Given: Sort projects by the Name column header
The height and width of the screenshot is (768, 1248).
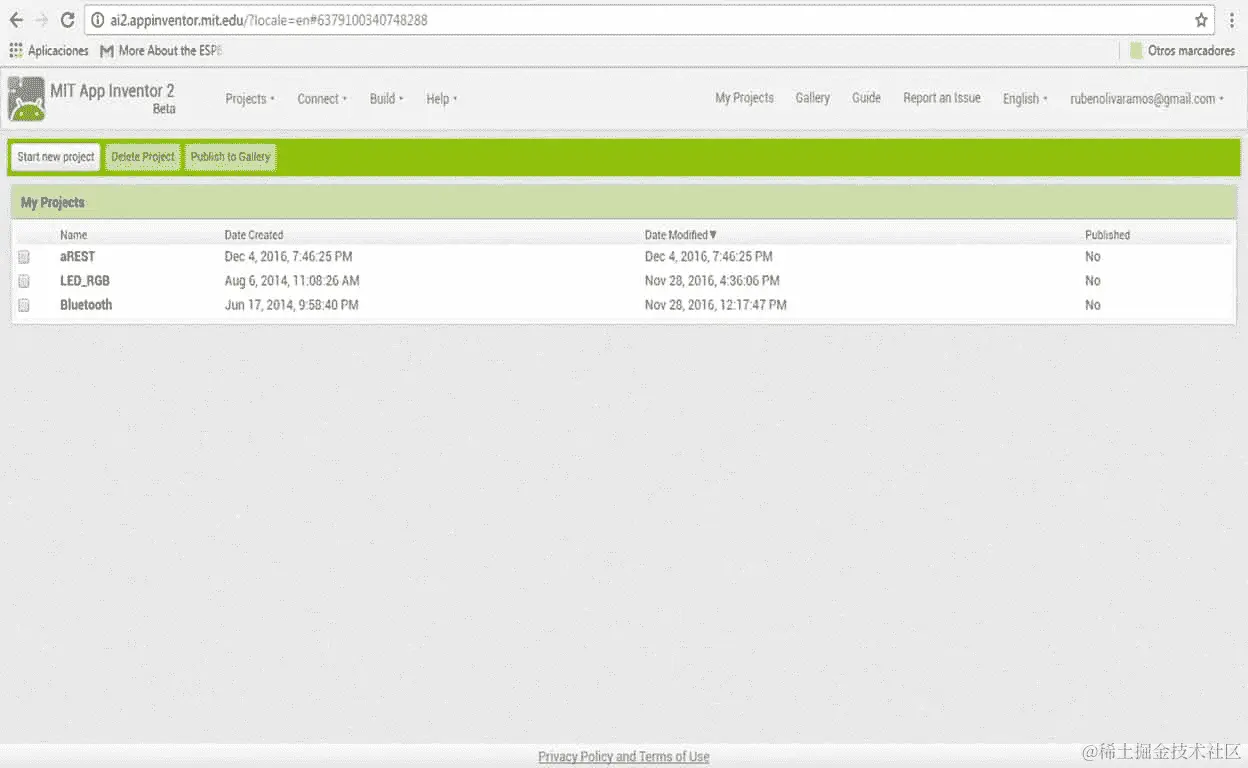Looking at the screenshot, I should 73,235.
